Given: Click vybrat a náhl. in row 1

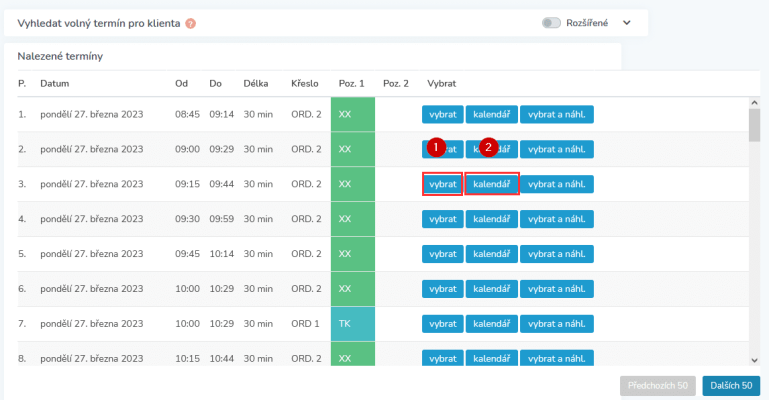Looking at the screenshot, I should coord(557,114).
